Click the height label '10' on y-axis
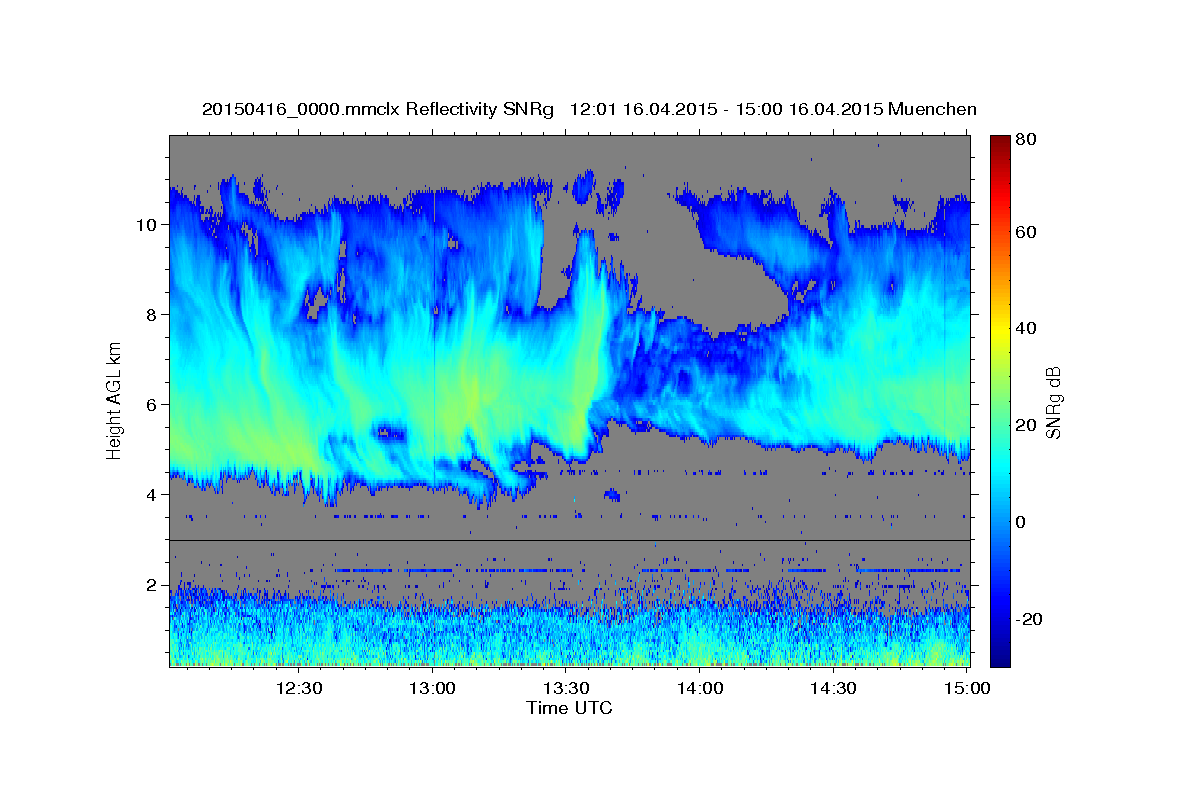The width and height of the screenshot is (1200, 800). (149, 225)
